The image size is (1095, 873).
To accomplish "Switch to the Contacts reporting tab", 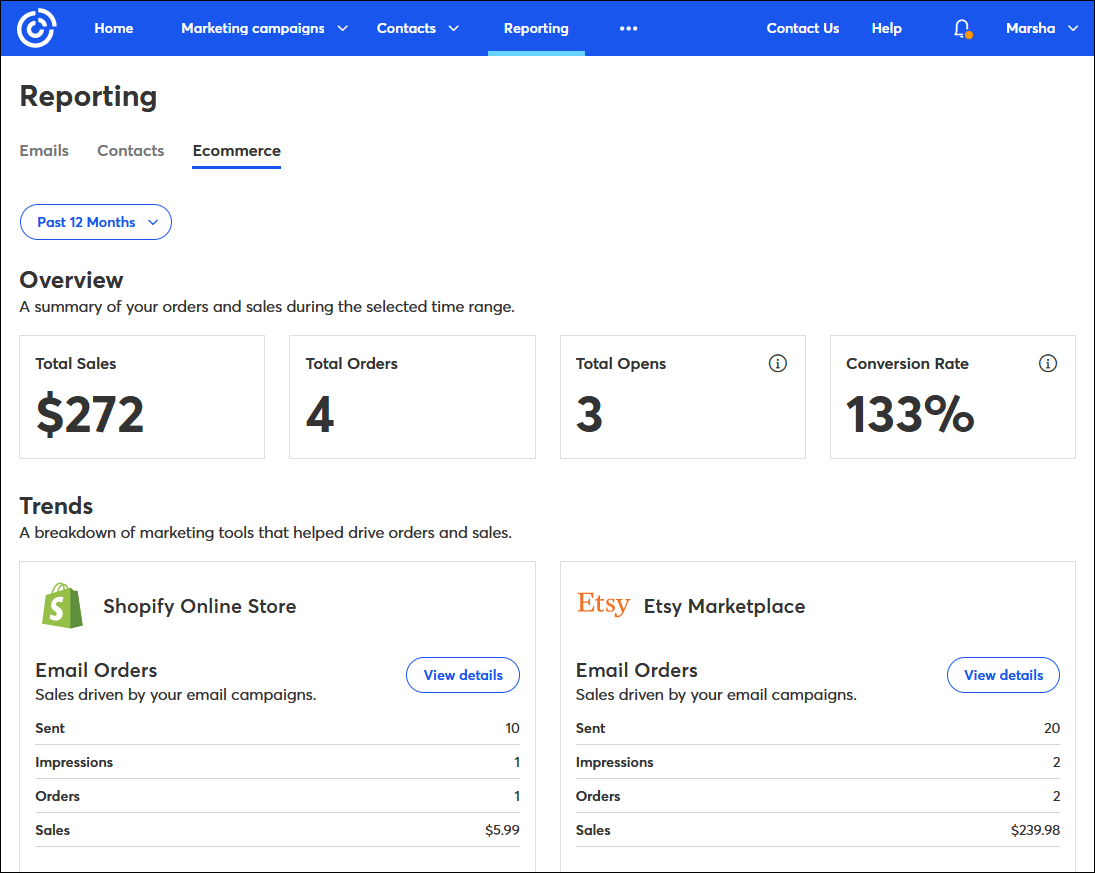I will [131, 151].
